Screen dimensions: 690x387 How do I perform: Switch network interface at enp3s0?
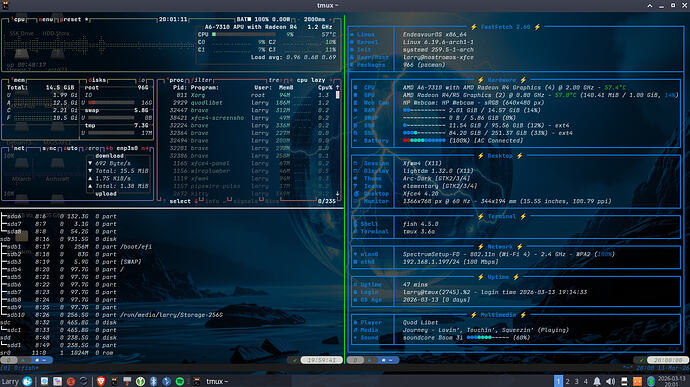[x=128, y=148]
